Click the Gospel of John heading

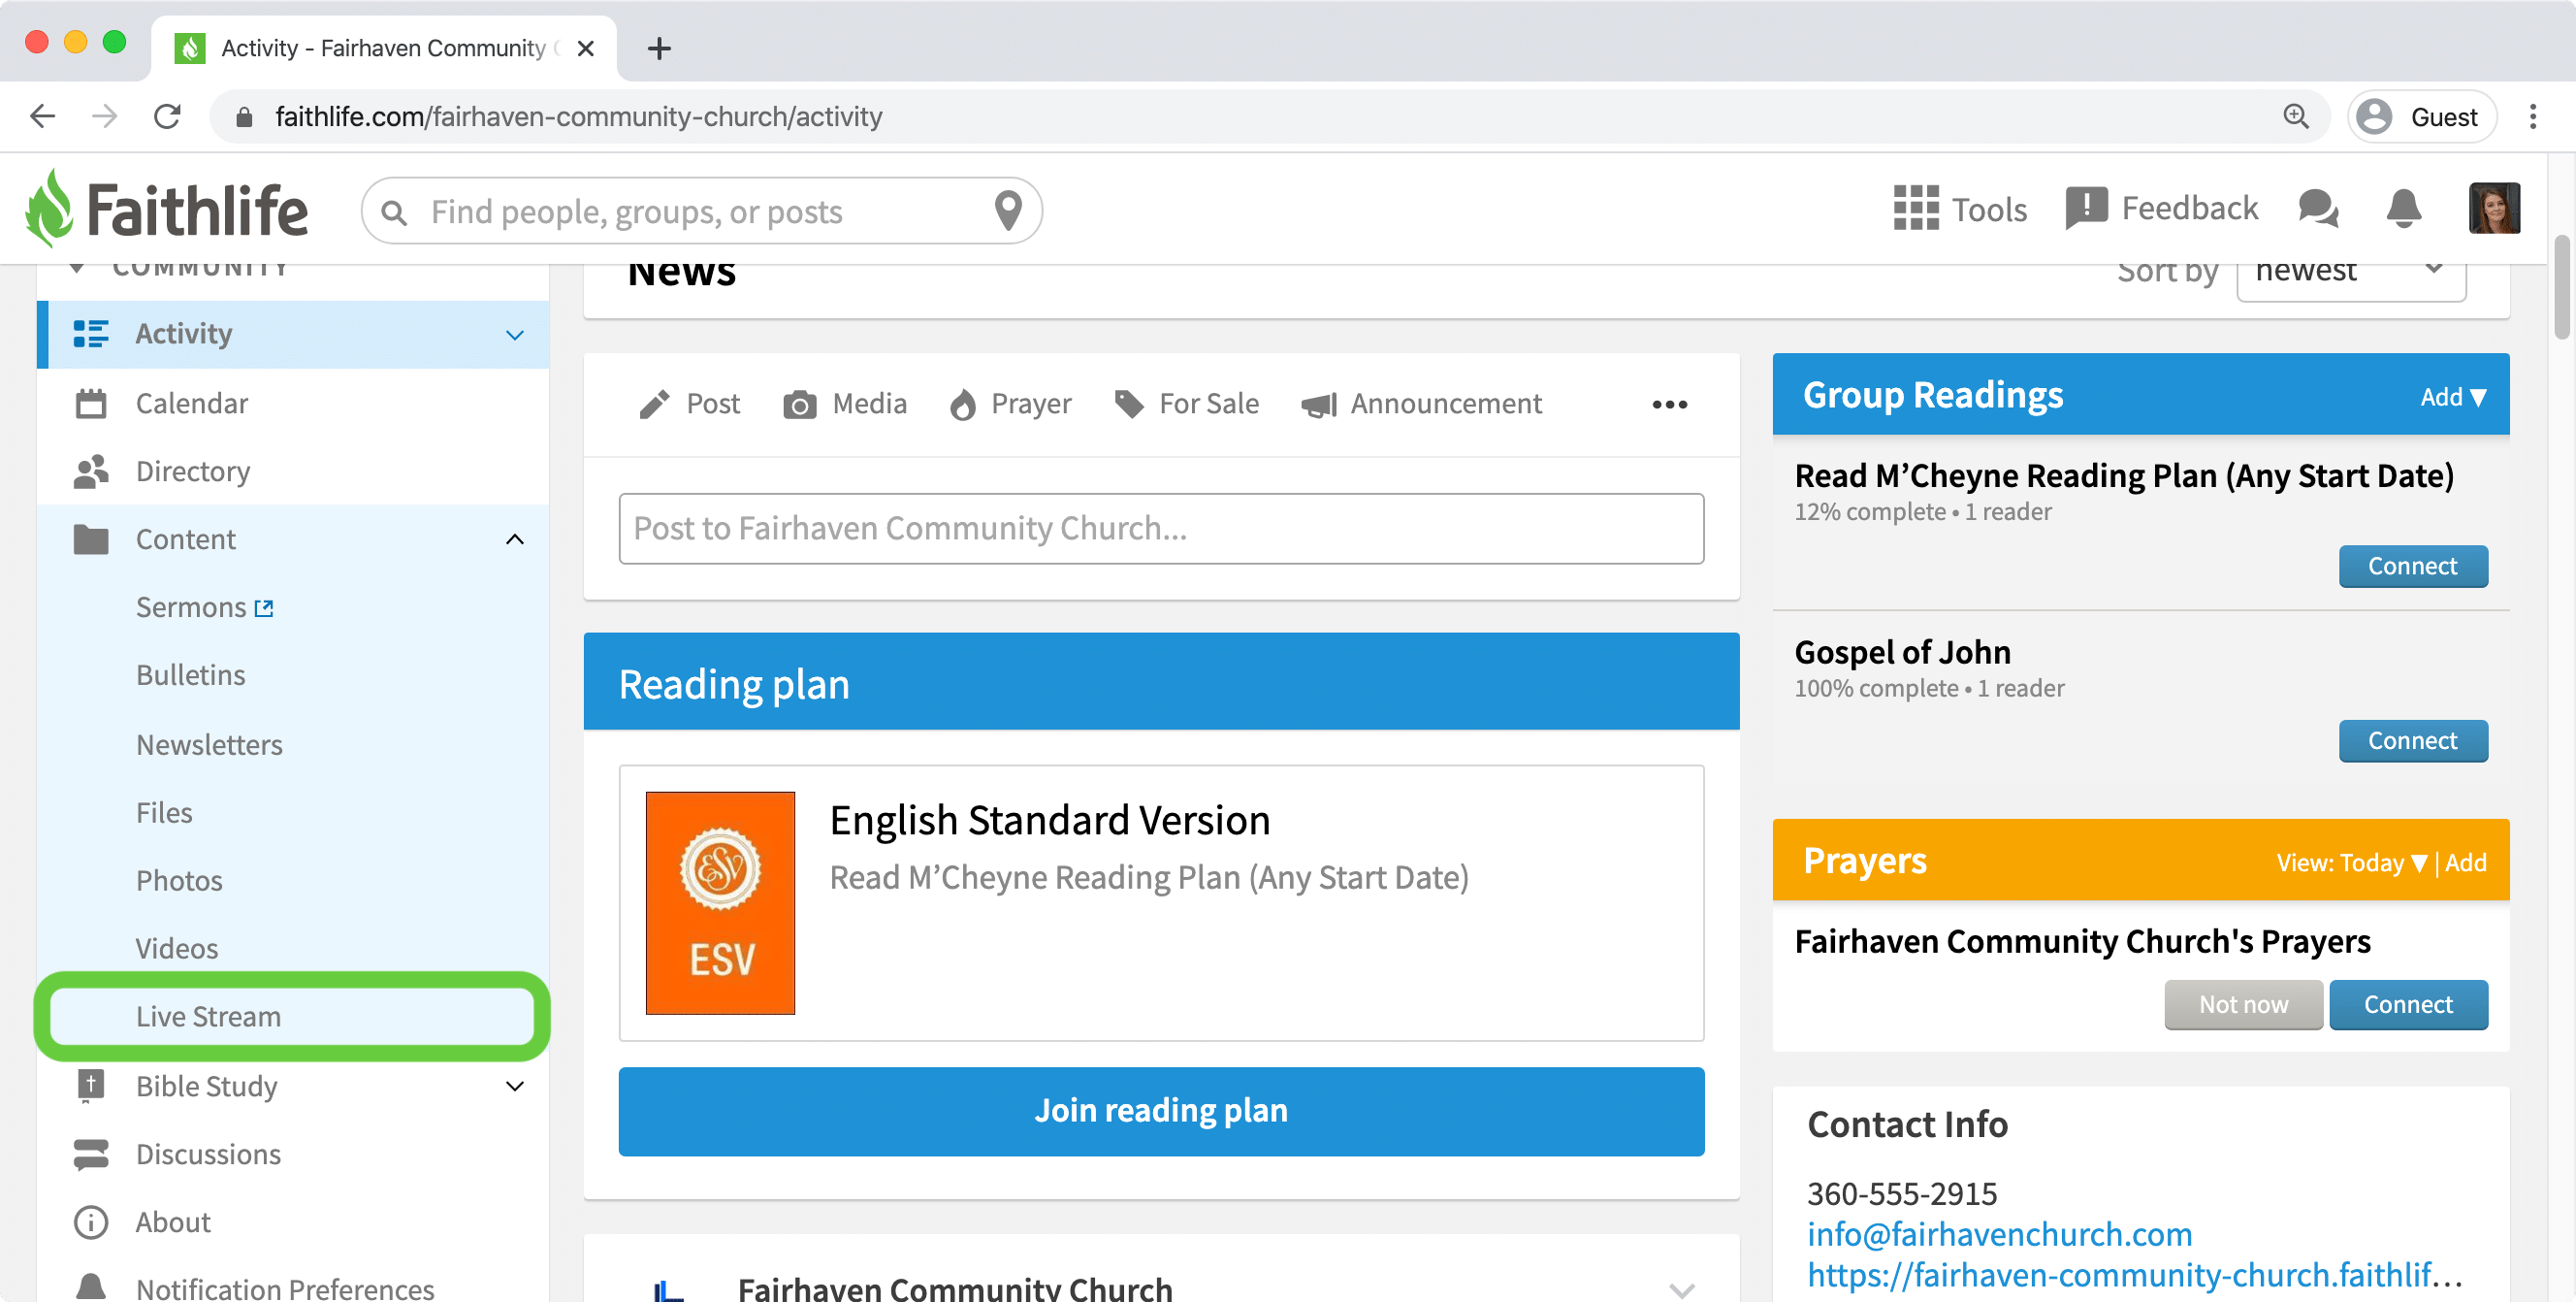pos(1902,652)
